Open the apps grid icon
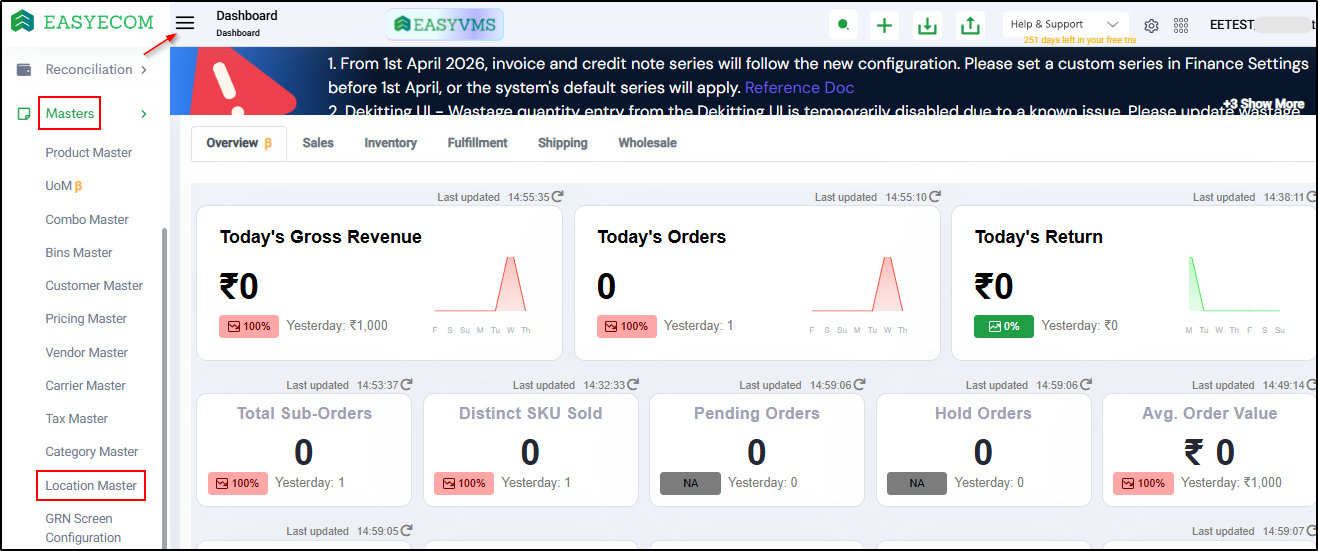The height and width of the screenshot is (551, 1318). point(1181,26)
